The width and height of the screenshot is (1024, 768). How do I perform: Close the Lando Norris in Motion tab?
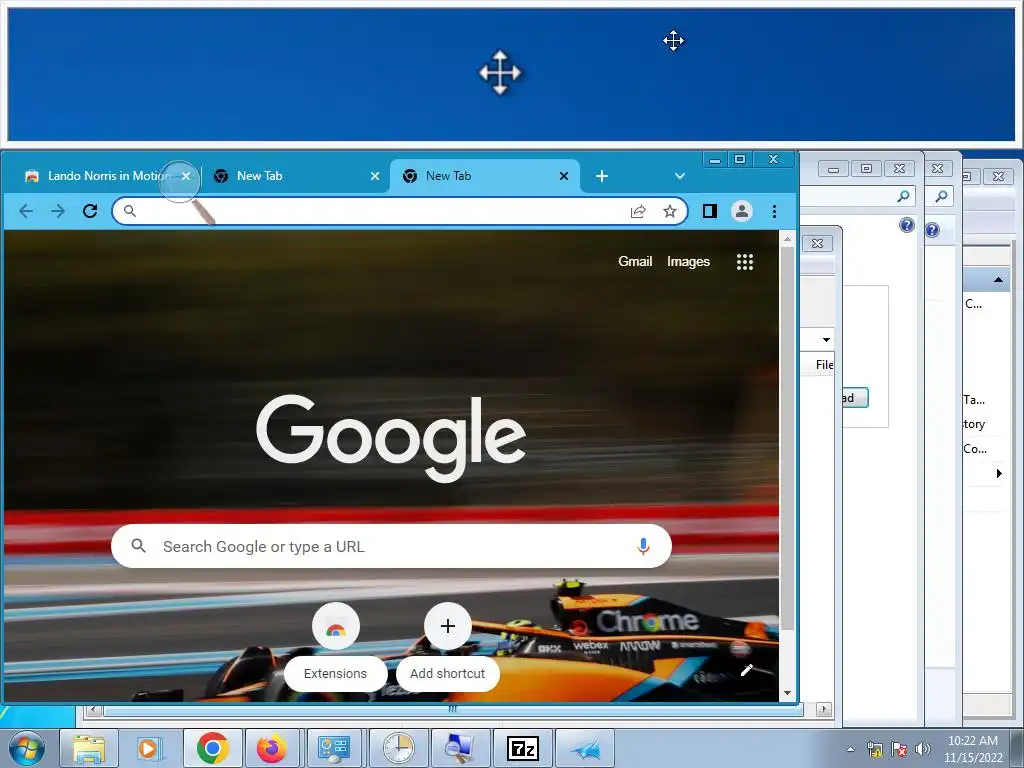(x=186, y=176)
